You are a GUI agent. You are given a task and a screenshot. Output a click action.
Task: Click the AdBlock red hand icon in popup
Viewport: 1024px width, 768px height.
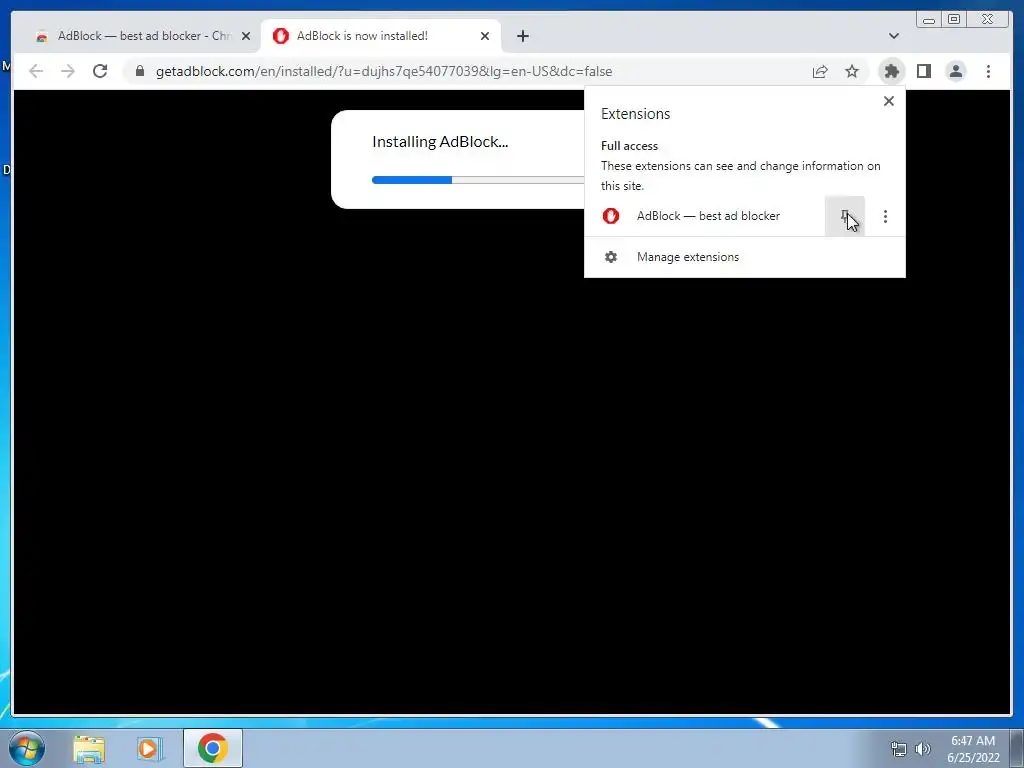[x=611, y=216]
